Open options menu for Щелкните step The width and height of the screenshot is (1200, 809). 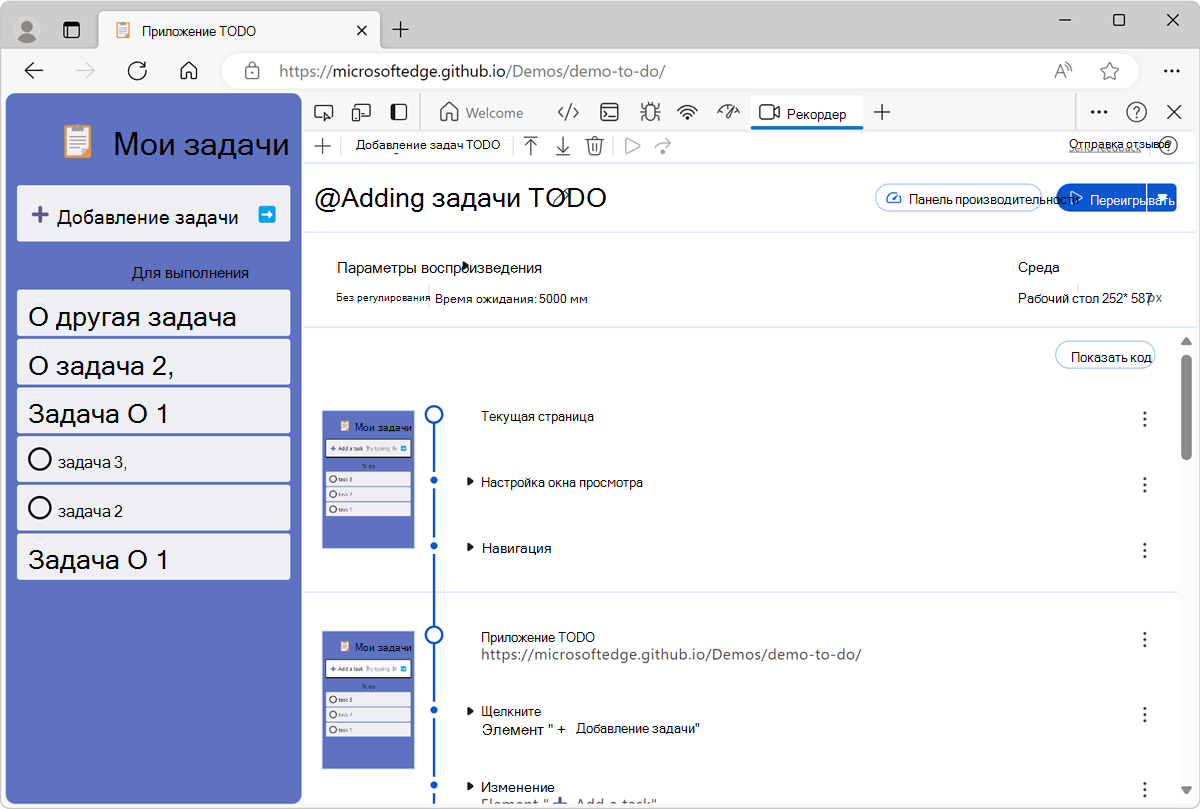[x=1145, y=714]
